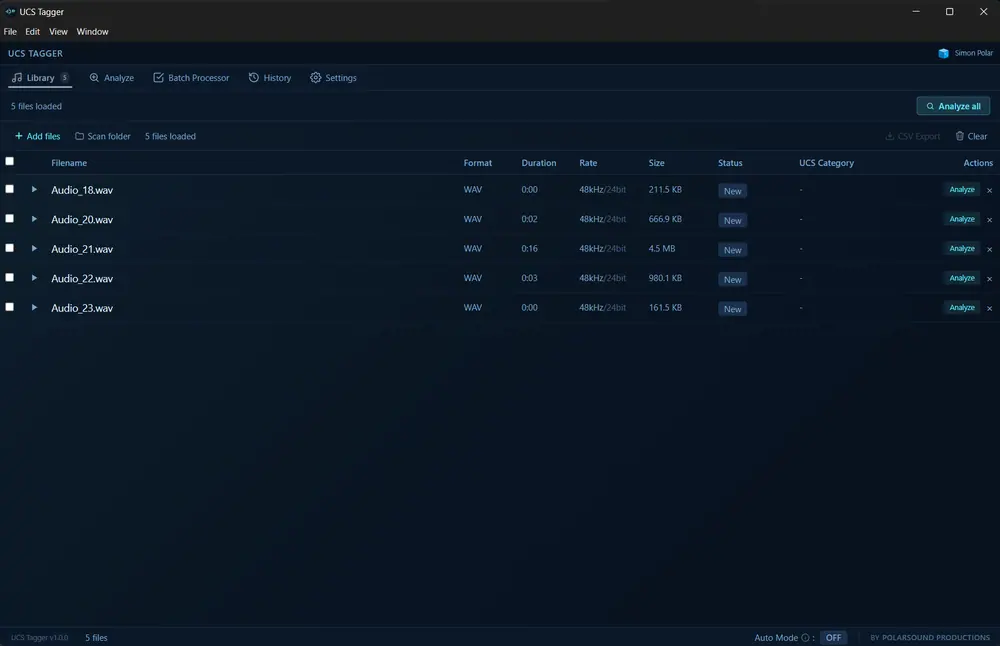Analyze Audio_18.wav
Screen dimensions: 1000x646
(x=962, y=189)
